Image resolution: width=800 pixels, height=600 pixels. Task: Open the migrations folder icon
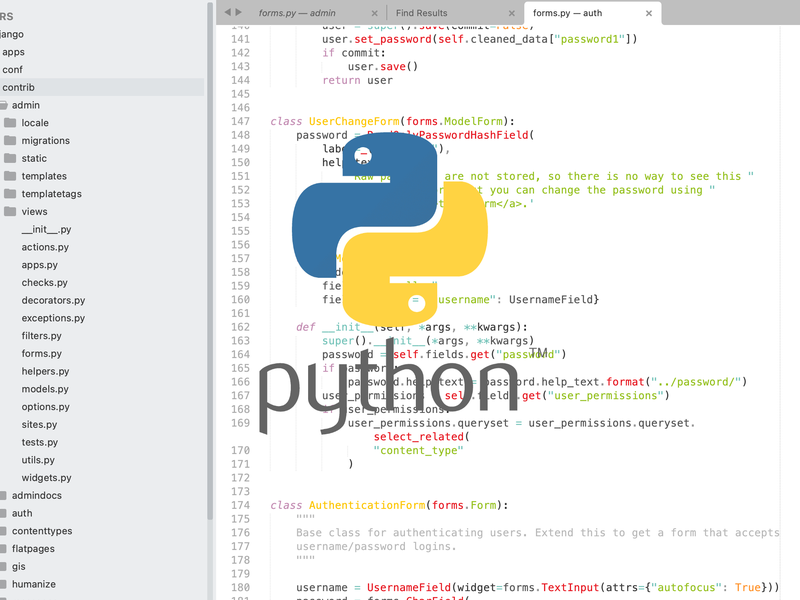(x=10, y=140)
